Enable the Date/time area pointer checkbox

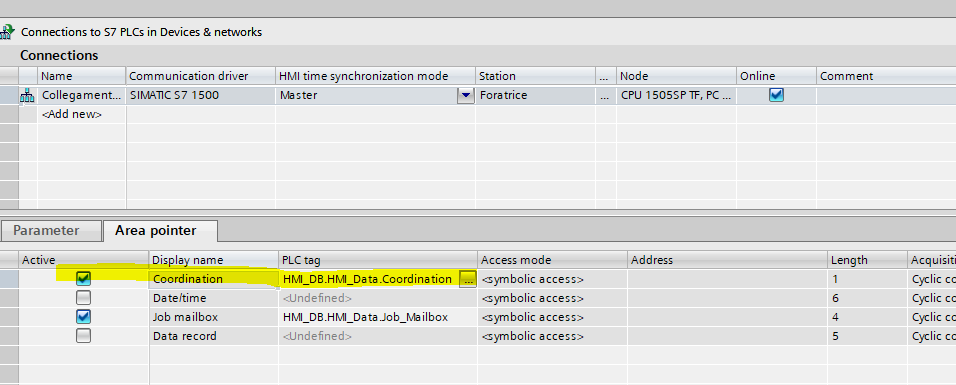(x=84, y=298)
